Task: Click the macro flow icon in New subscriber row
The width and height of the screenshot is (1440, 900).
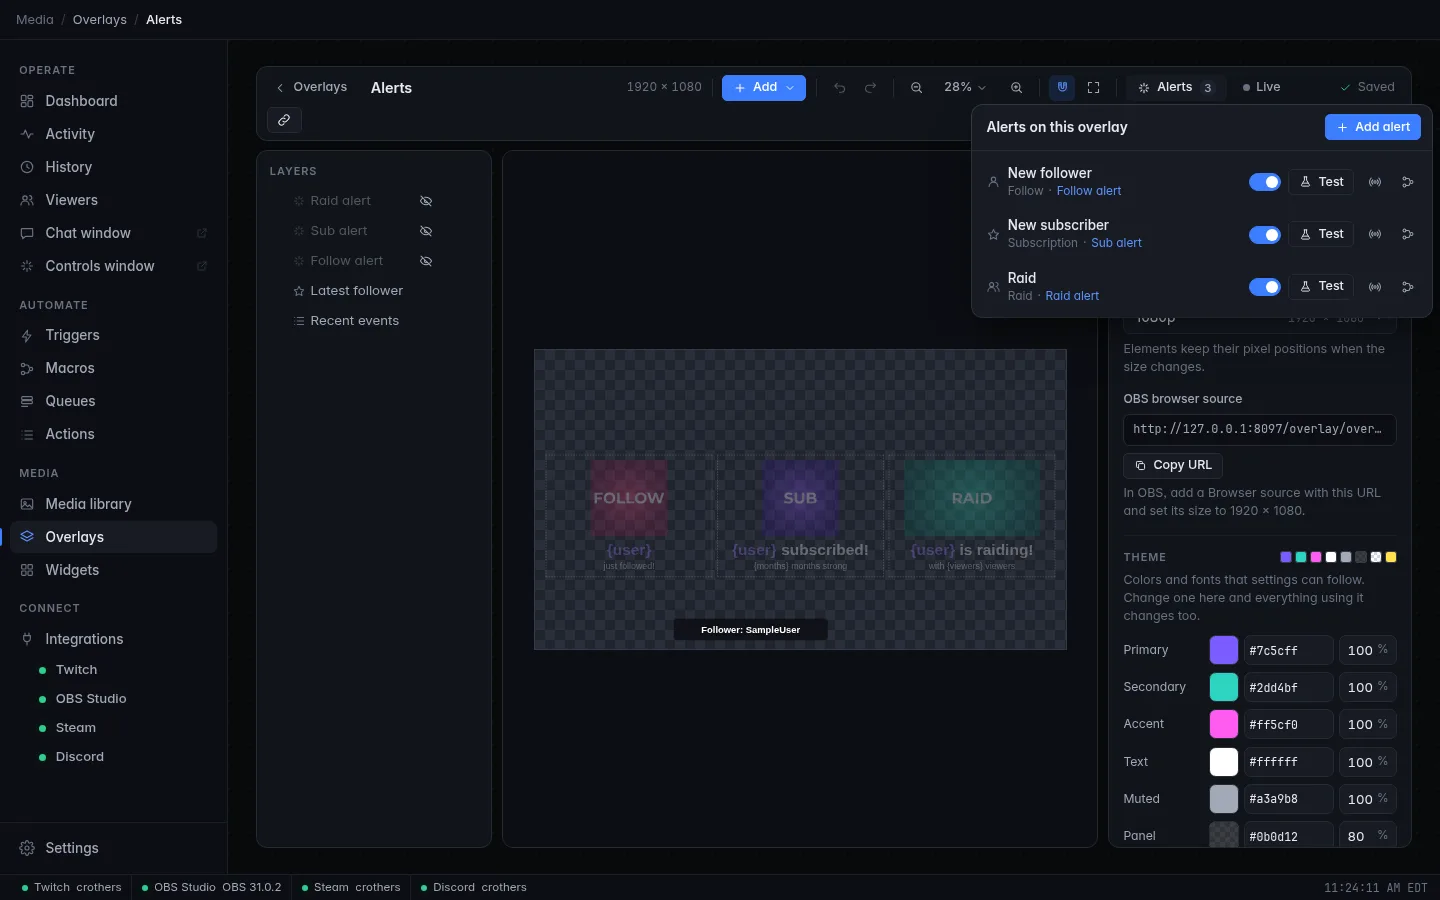Action: pyautogui.click(x=1407, y=234)
